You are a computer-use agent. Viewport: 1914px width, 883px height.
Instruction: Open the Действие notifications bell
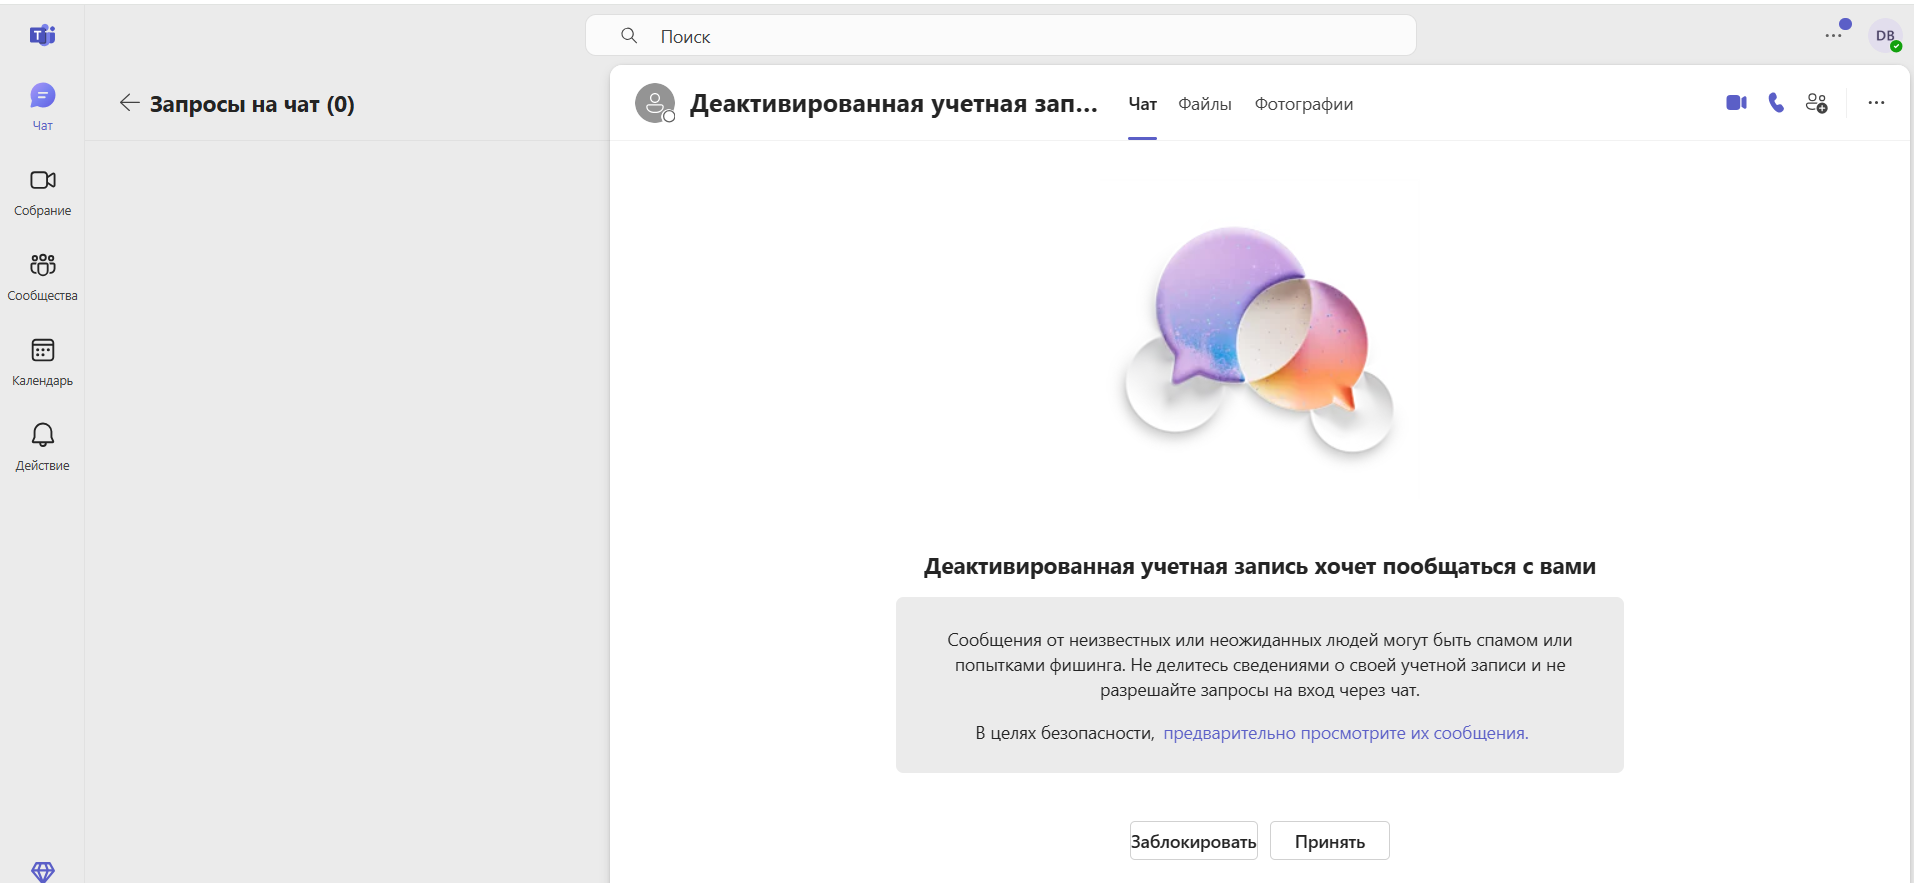coord(42,447)
